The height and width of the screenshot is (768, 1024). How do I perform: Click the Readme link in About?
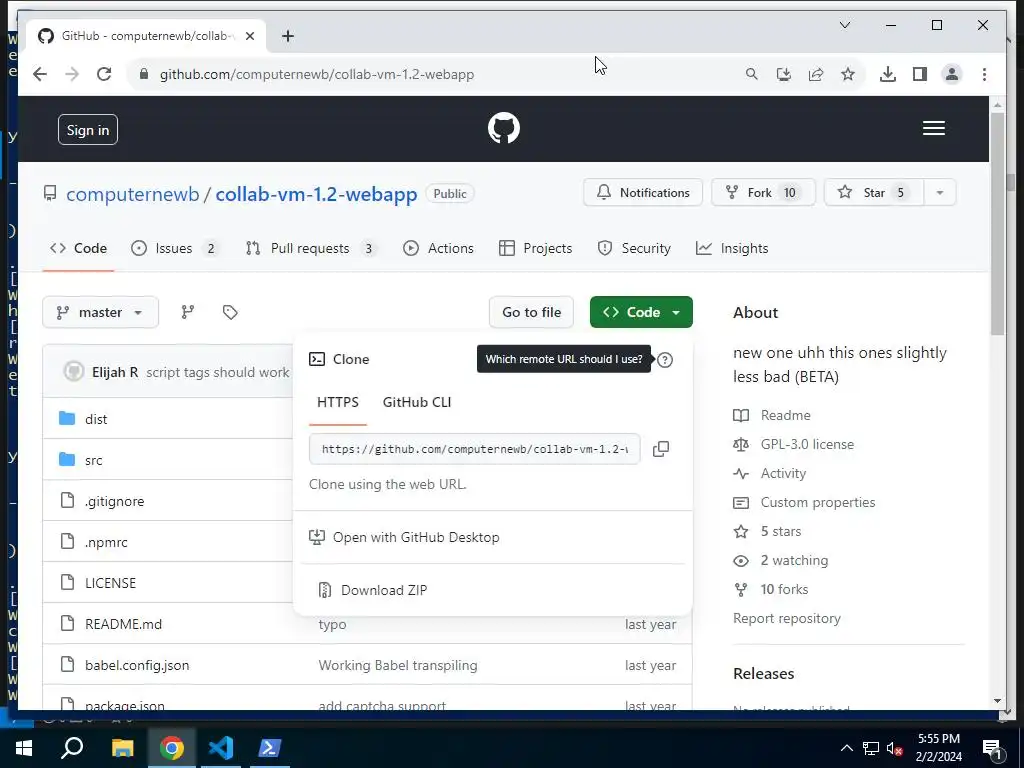(x=786, y=415)
